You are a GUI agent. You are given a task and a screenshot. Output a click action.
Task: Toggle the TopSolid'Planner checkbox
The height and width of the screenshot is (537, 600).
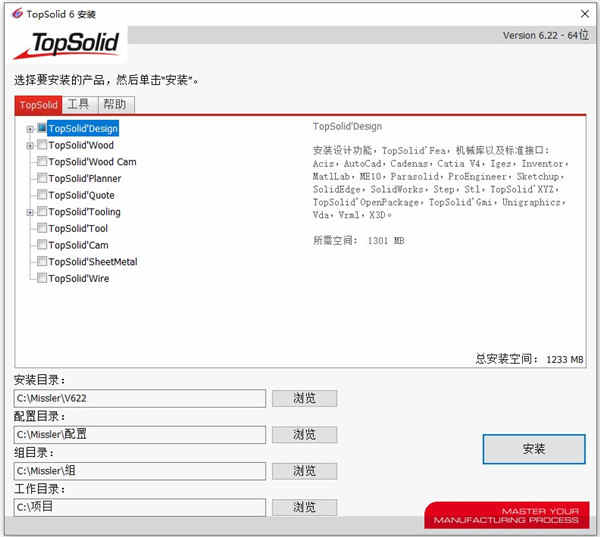point(42,178)
